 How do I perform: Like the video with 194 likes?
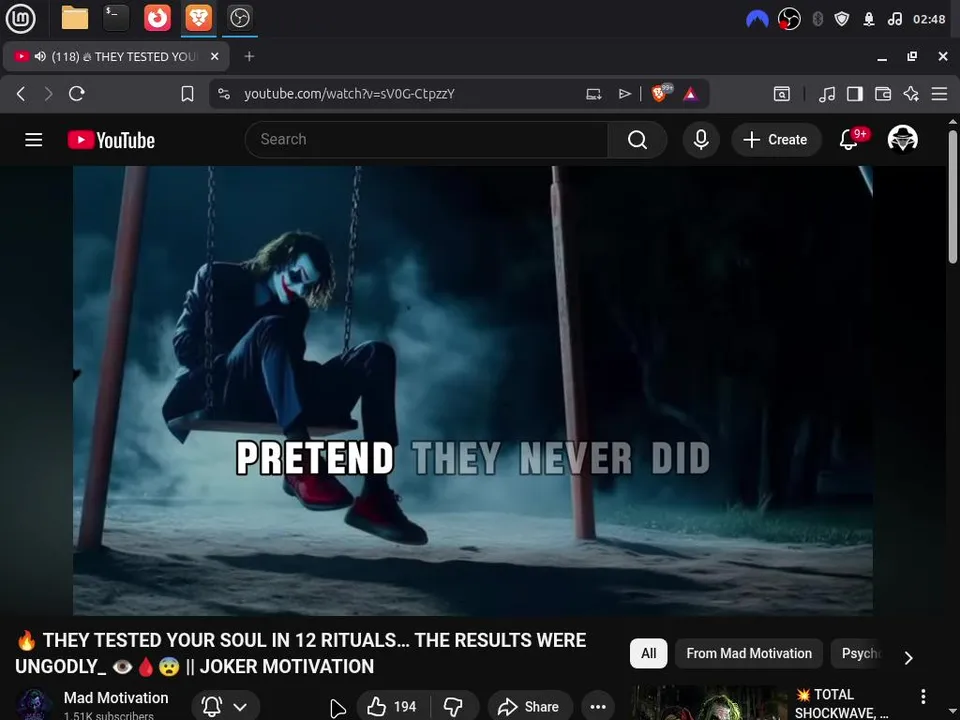tap(392, 707)
